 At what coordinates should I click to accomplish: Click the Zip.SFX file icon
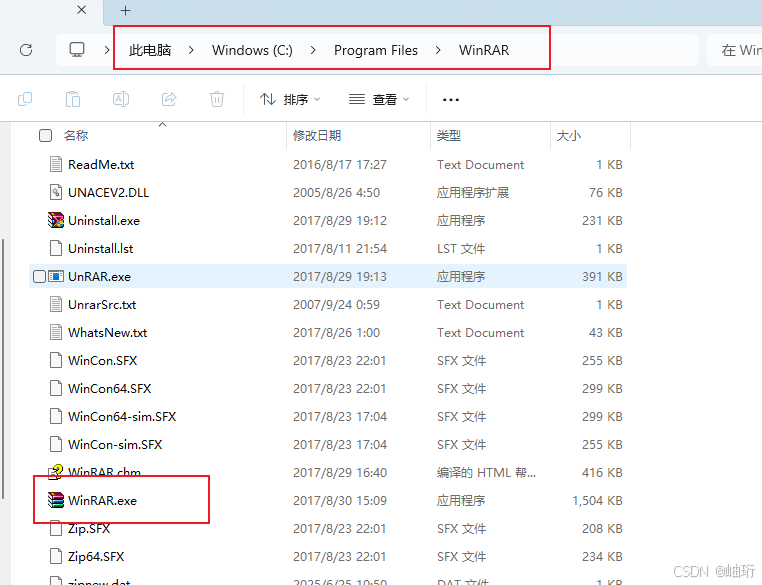56,528
